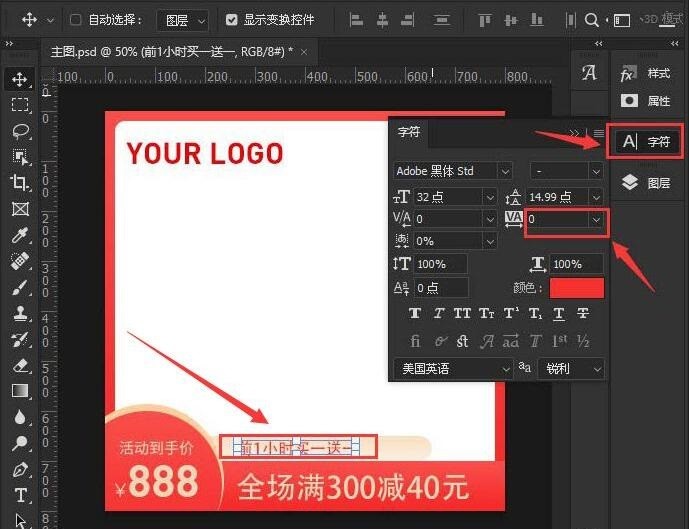This screenshot has height=529, width=689.
Task: Uncheck the 显示变换控件 checkbox
Action: coord(232,20)
